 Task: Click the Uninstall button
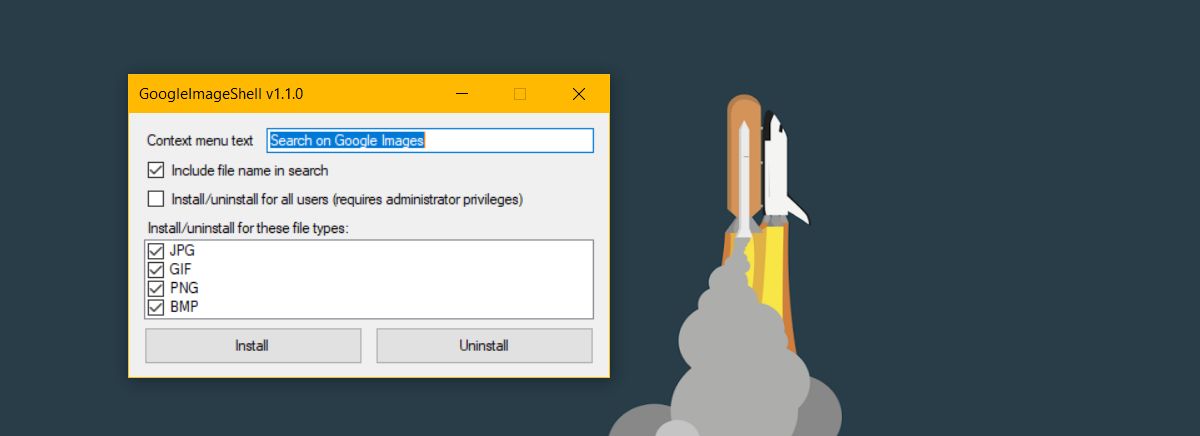(x=484, y=346)
